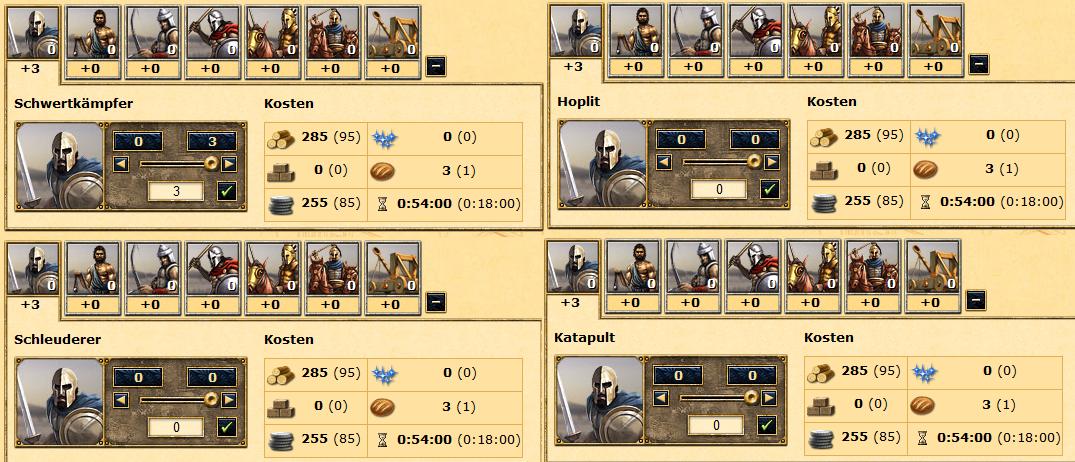Click the large Schwertkämpfer unit portrait
The height and width of the screenshot is (462, 1075).
tap(59, 165)
